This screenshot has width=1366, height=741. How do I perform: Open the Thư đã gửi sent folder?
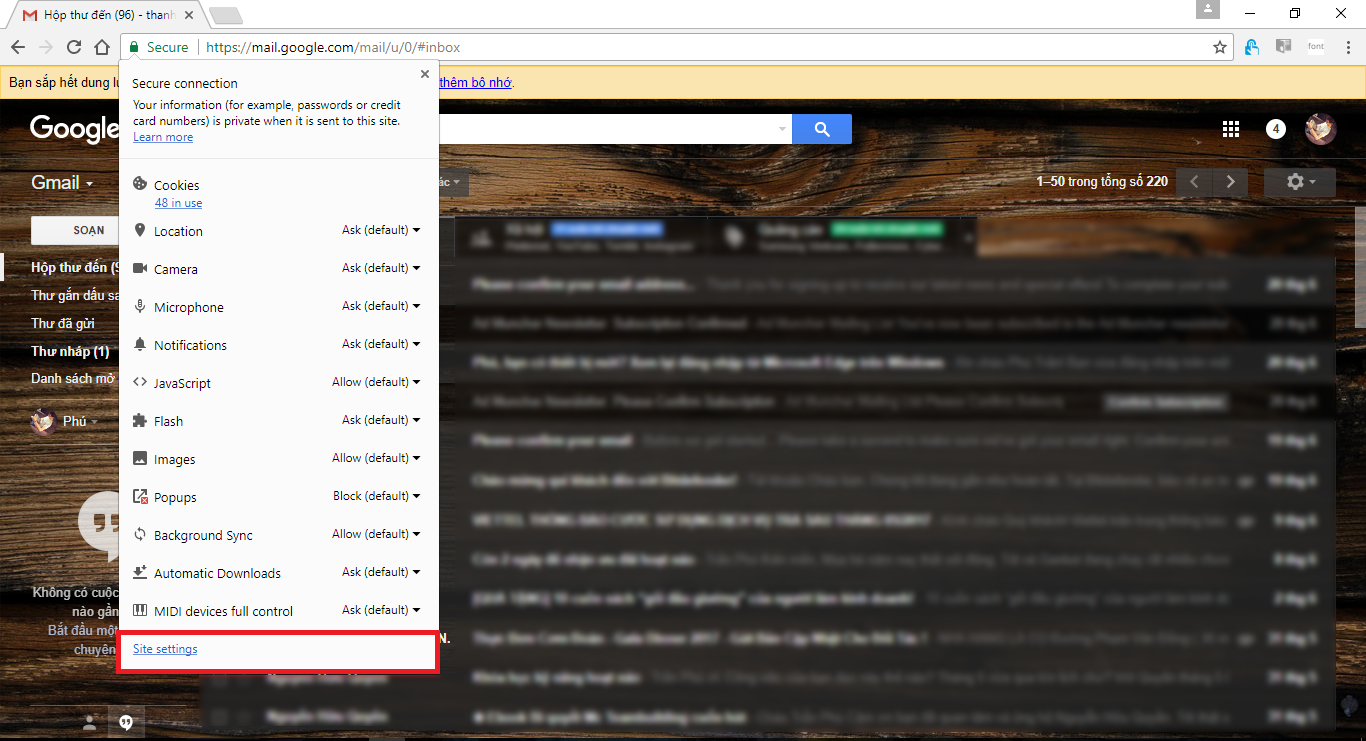(63, 324)
